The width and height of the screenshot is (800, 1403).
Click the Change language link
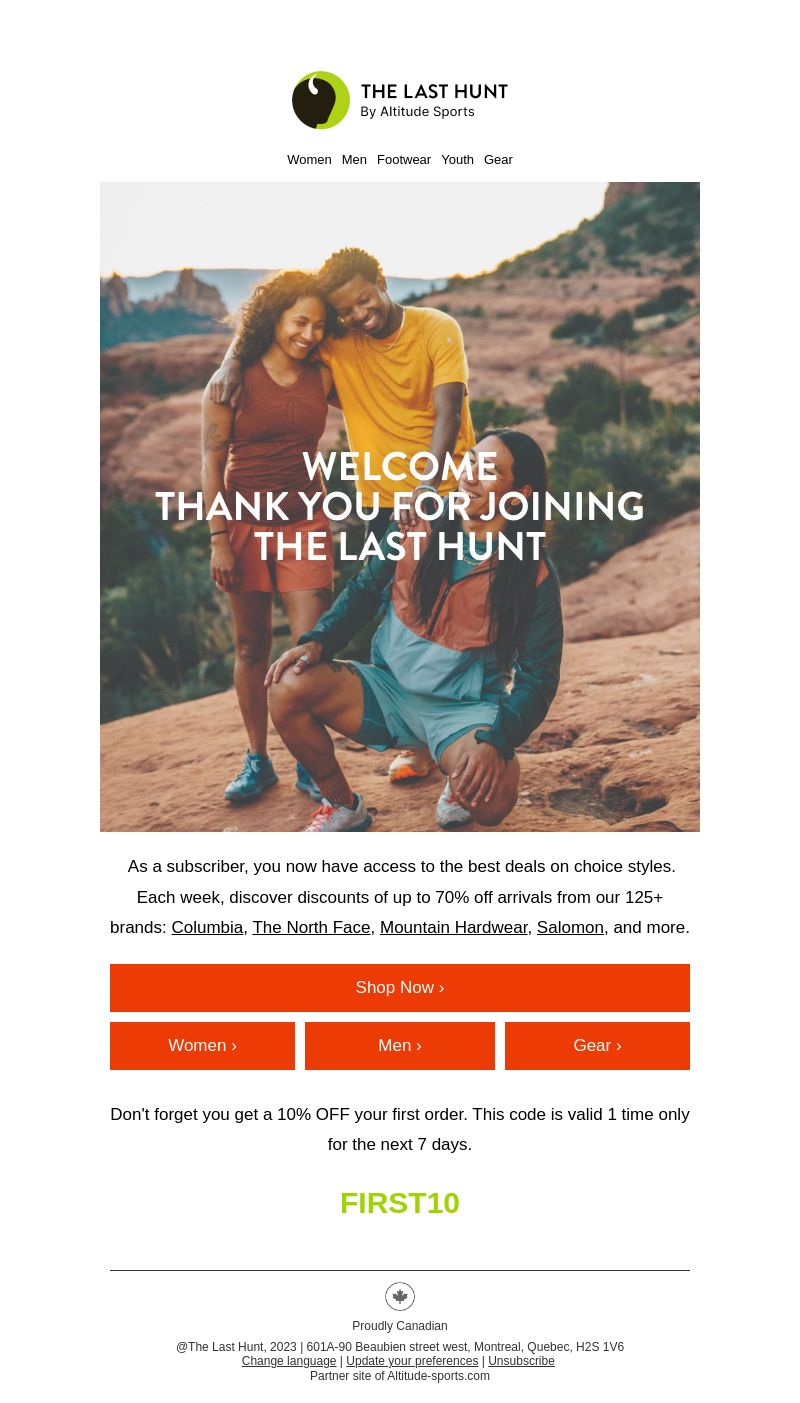click(x=289, y=1361)
